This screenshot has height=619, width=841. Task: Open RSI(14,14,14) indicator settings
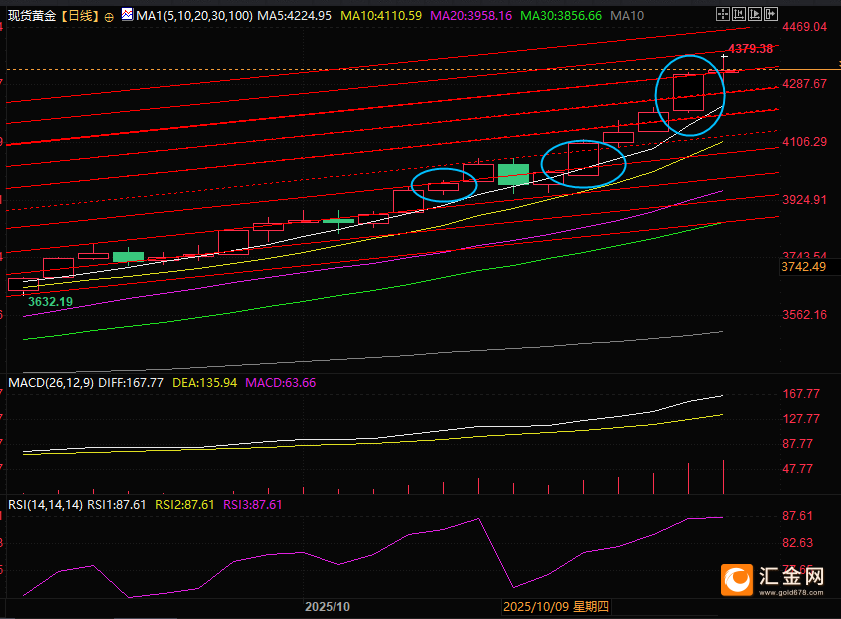[45, 505]
